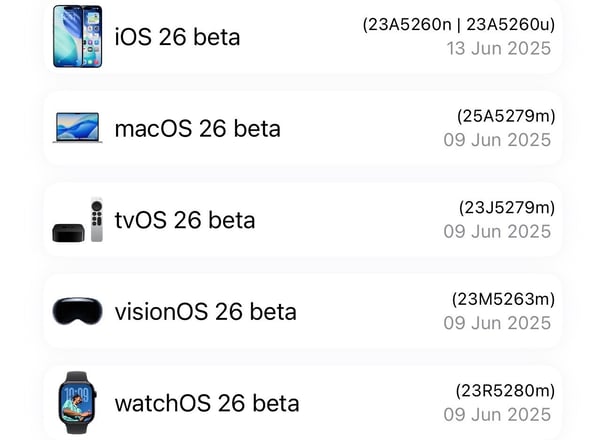Viewport: 606px width, 440px height.
Task: Click build number 25A5279m
Action: pyautogui.click(x=506, y=116)
